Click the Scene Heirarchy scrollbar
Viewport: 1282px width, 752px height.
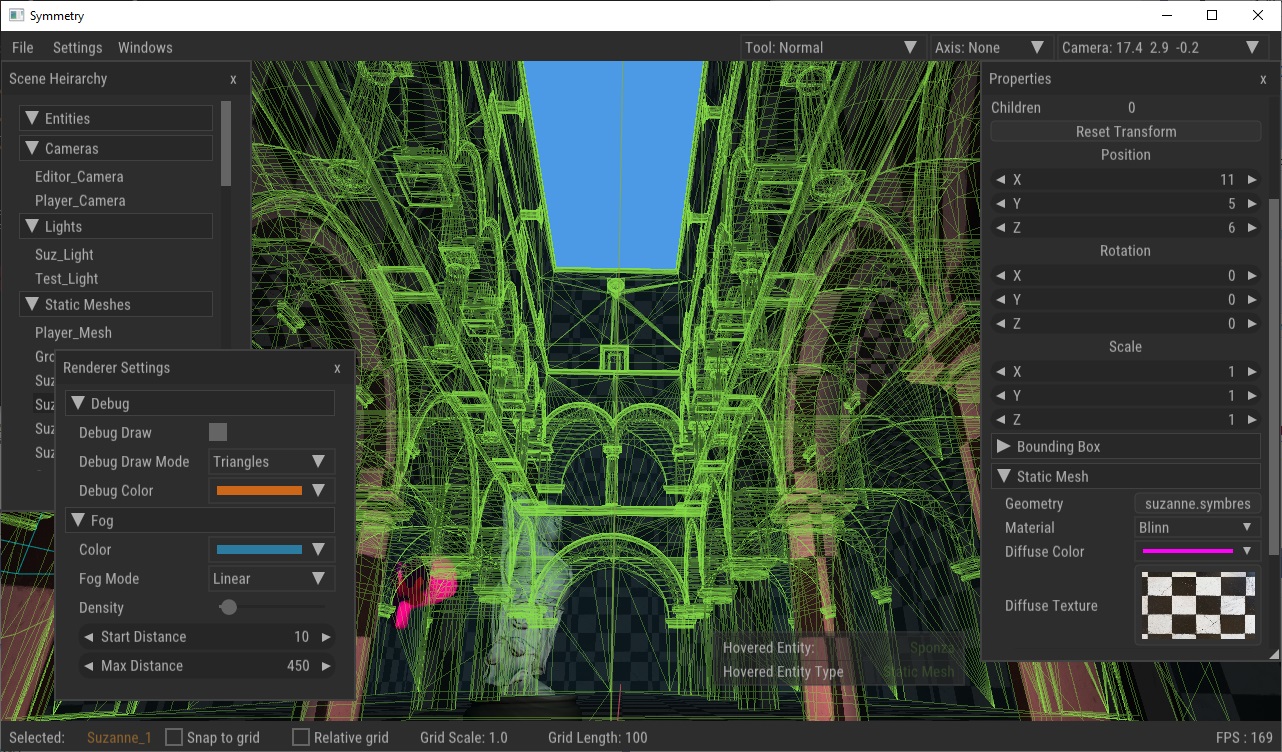point(226,143)
